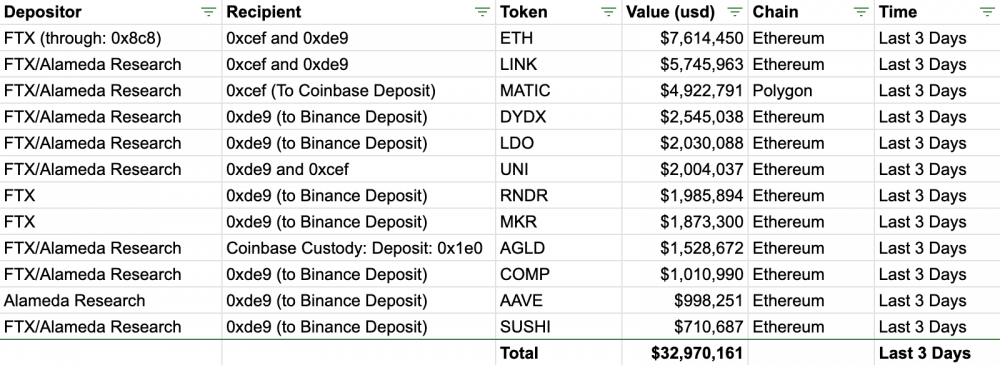Viewport: 1000px width, 365px height.
Task: Select the Value (usd) header cell
Action: point(685,12)
